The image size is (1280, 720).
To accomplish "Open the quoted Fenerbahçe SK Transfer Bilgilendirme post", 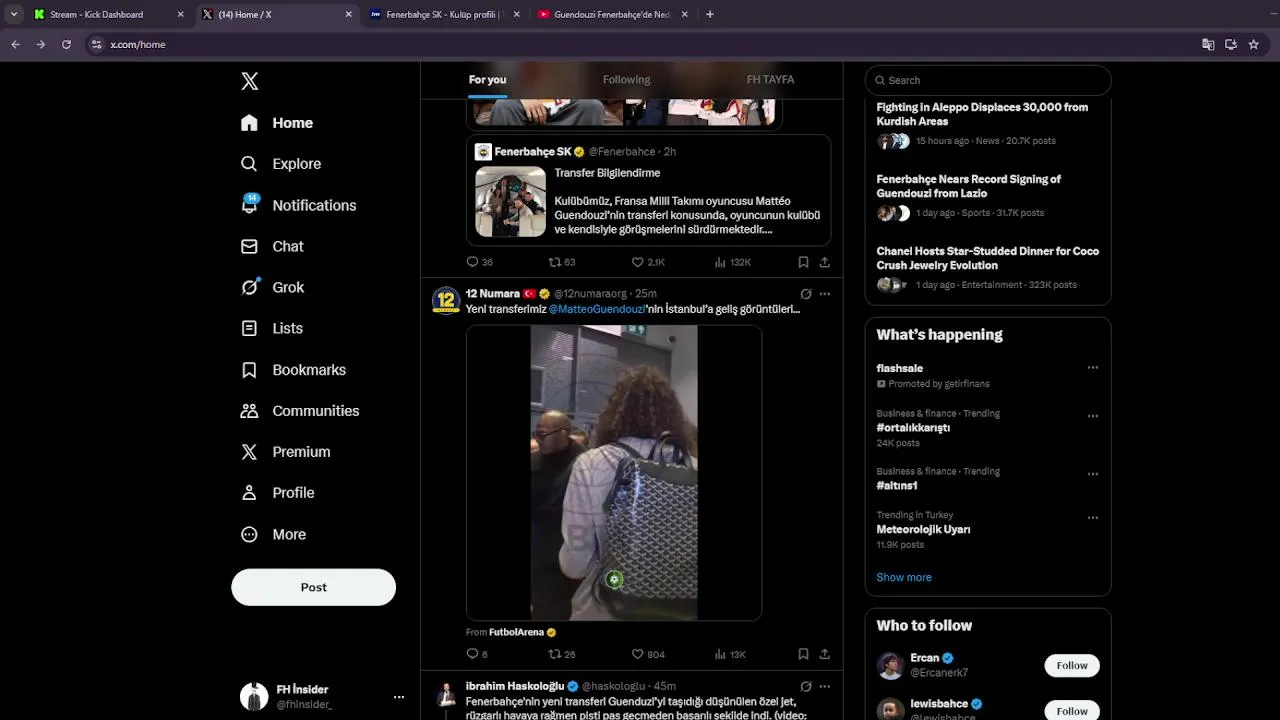I will tap(648, 191).
